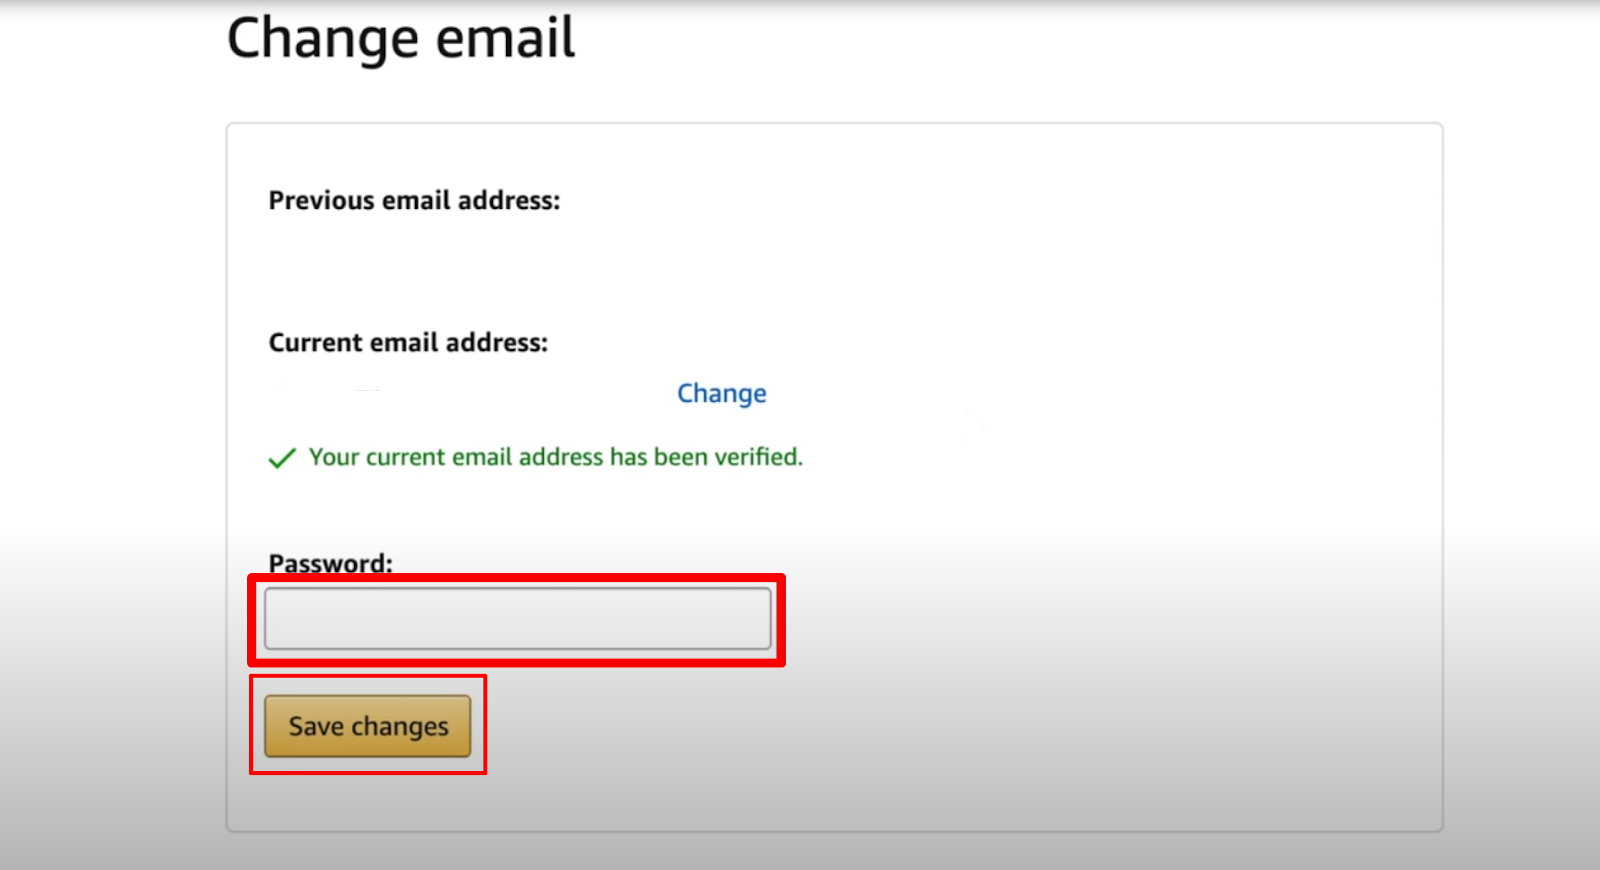Screen dimensions: 1600x870
Task: Click the Change link beside current email
Action: (x=722, y=393)
